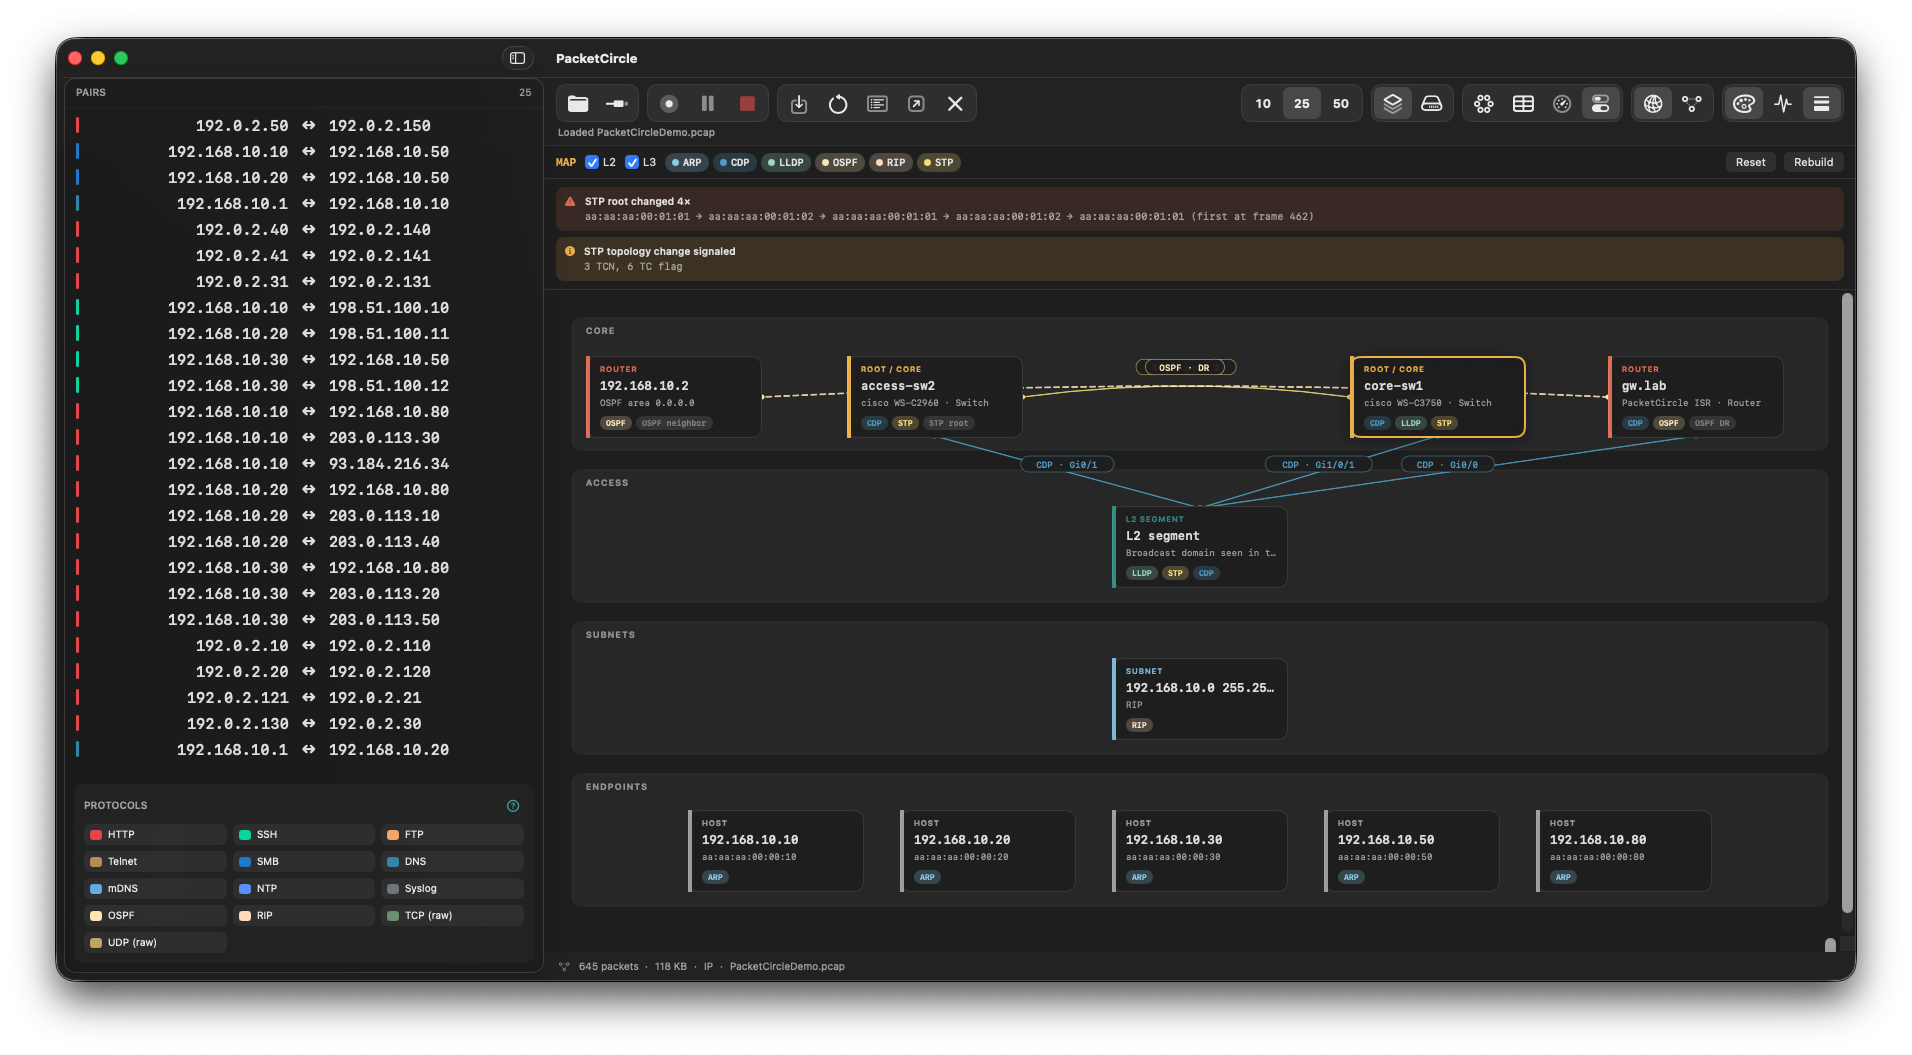Select the core-sw1 switch node
The height and width of the screenshot is (1055, 1912).
(x=1437, y=397)
